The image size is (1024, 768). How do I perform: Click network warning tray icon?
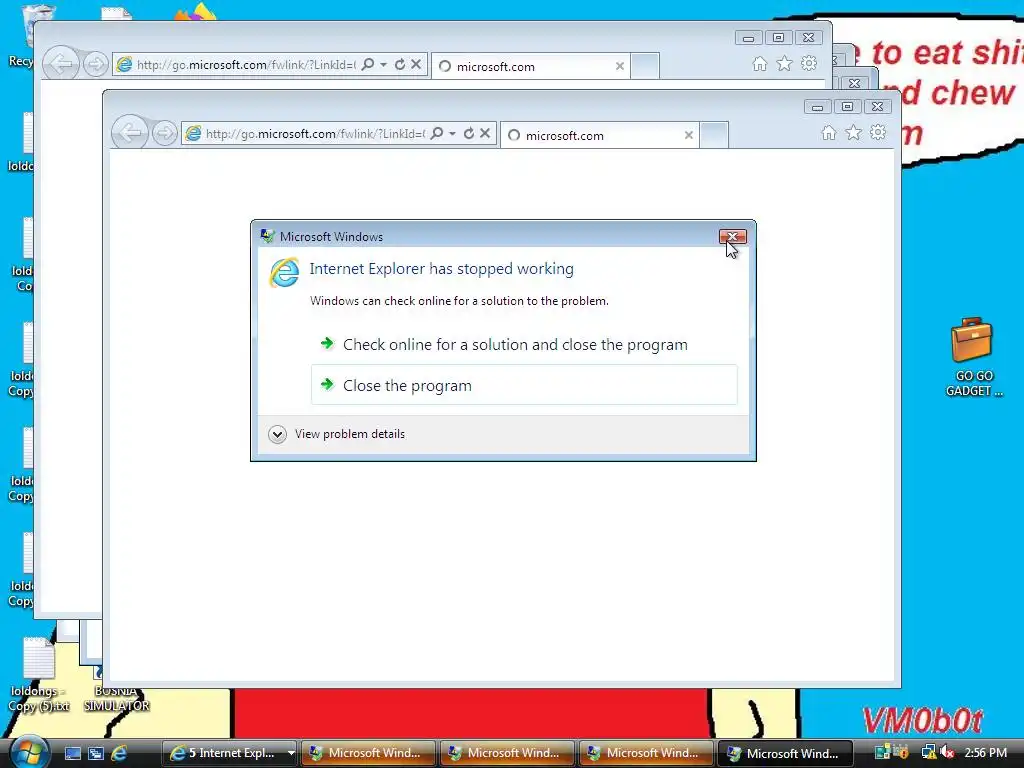[x=927, y=753]
